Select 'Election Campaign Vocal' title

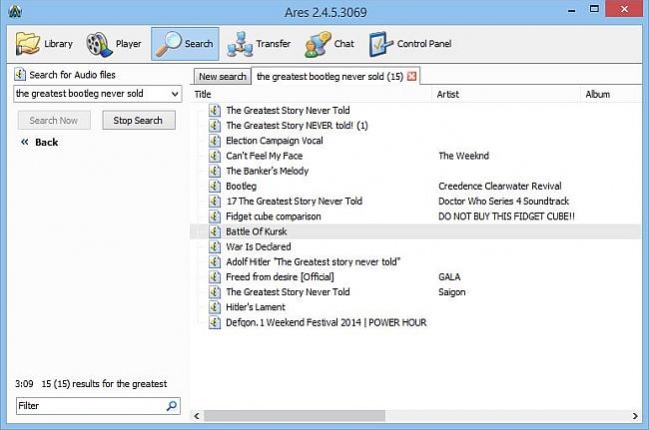point(274,141)
